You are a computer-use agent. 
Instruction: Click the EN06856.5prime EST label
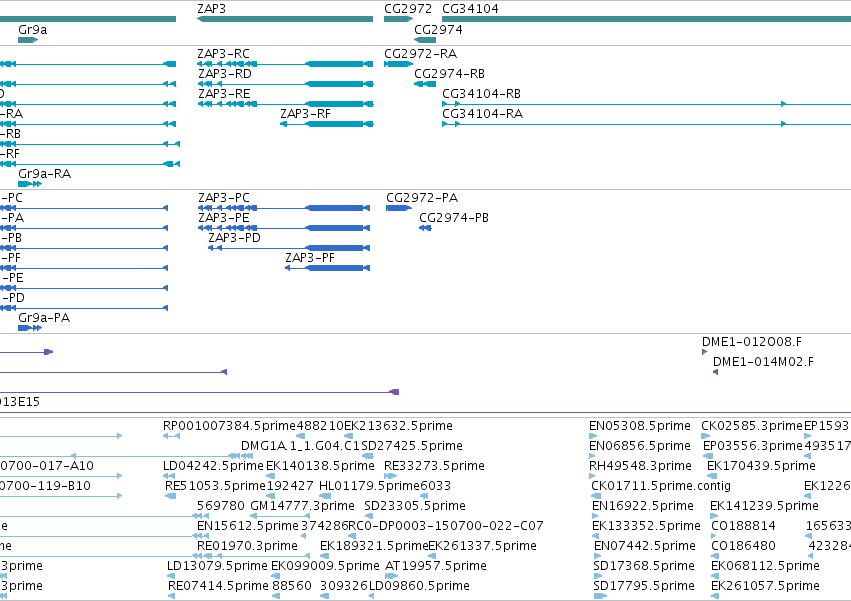[640, 446]
